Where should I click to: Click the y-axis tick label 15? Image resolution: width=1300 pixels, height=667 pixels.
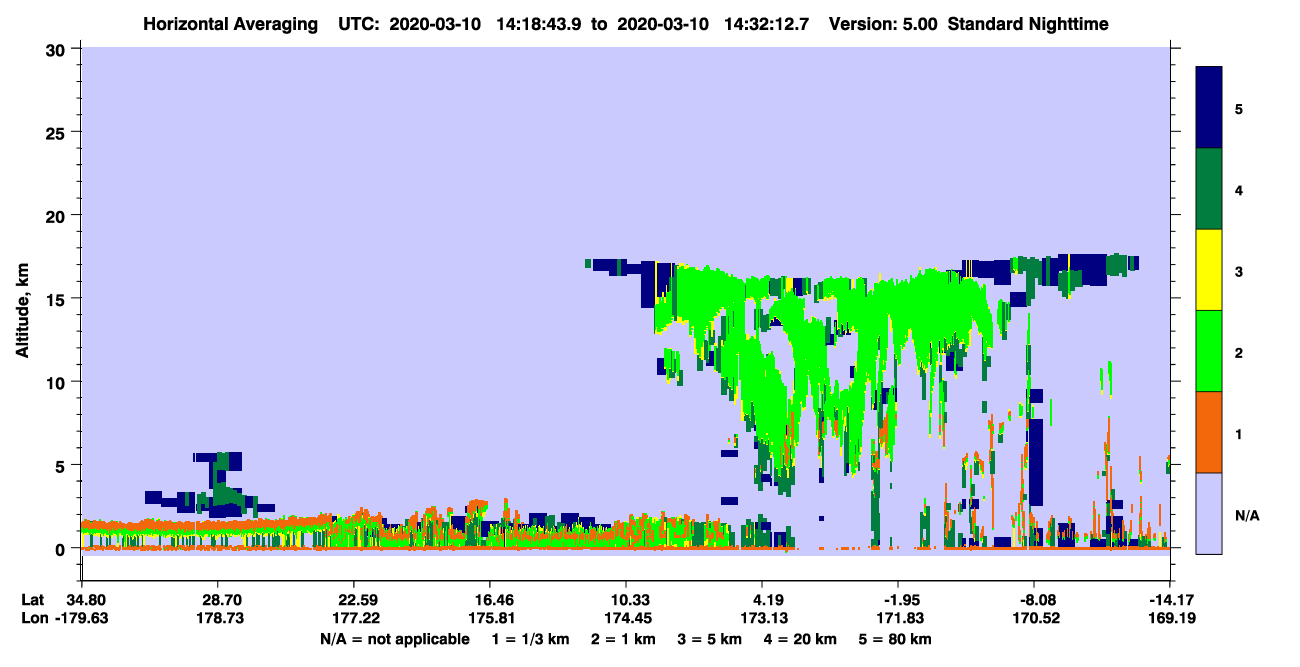pyautogui.click(x=58, y=299)
